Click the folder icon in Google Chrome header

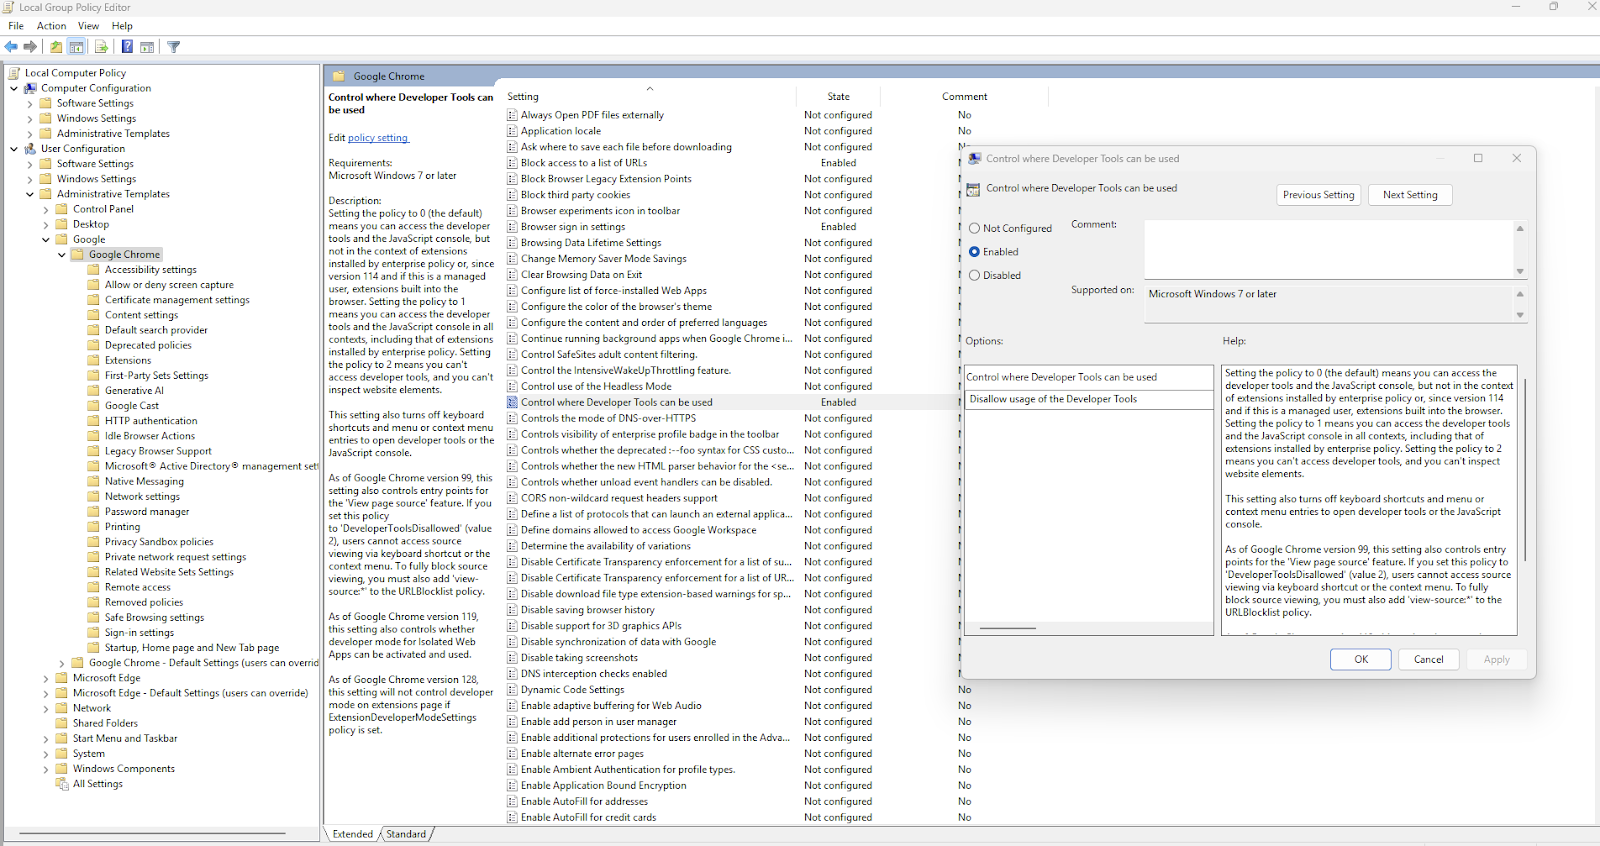[x=338, y=76]
